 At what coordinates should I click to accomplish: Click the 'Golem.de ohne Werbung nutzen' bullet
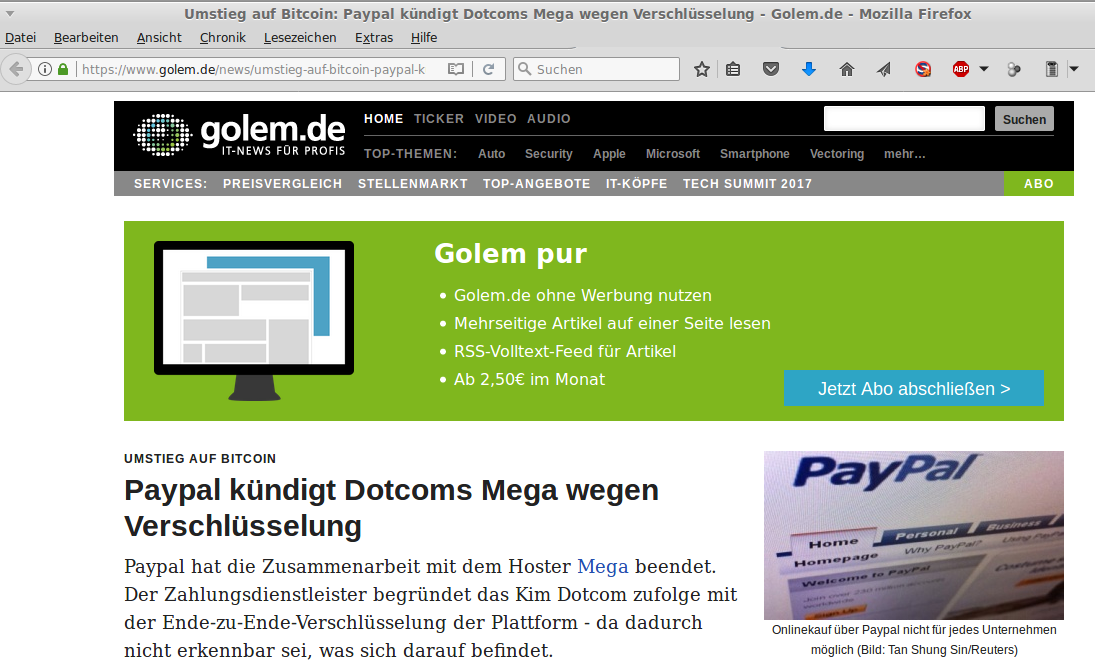(x=583, y=295)
